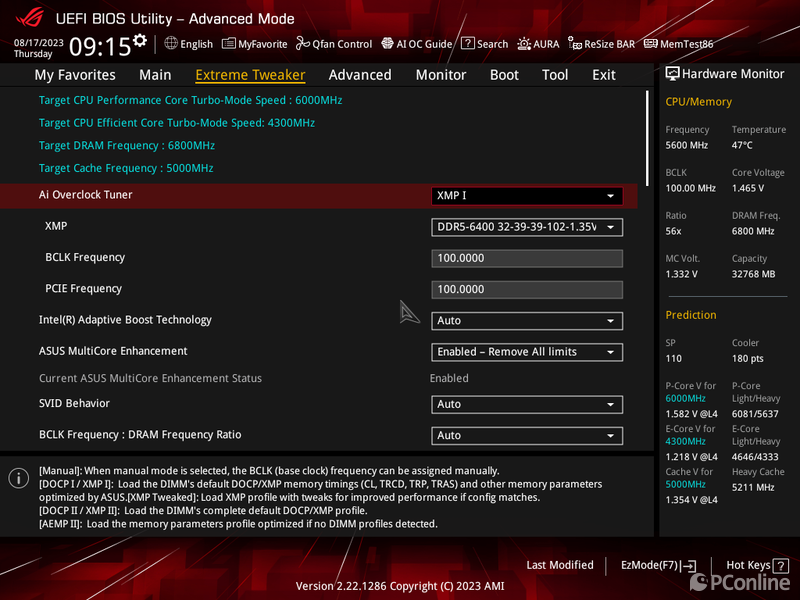Open the clock settings gear icon

pos(140,40)
